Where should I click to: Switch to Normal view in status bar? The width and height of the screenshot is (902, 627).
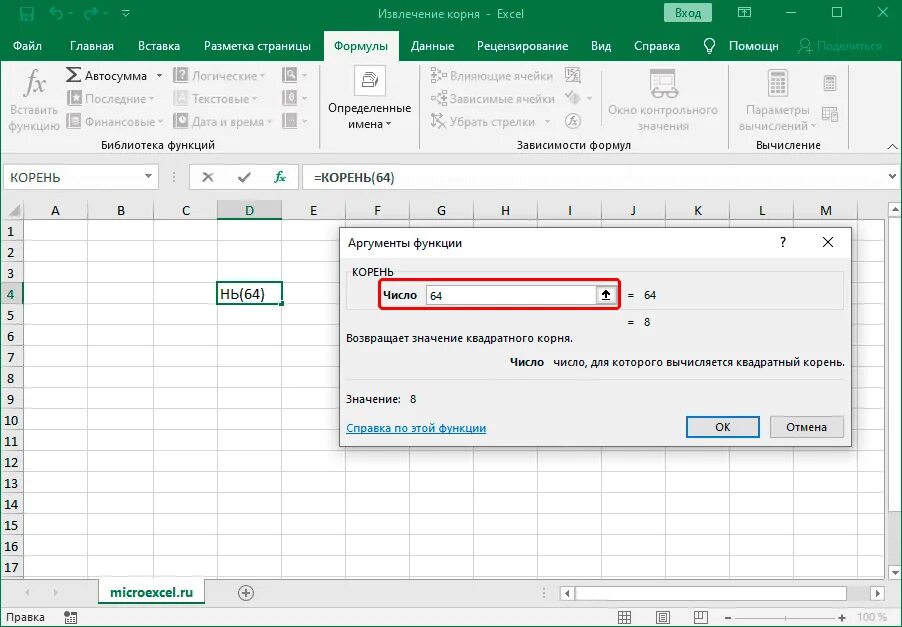pos(625,617)
